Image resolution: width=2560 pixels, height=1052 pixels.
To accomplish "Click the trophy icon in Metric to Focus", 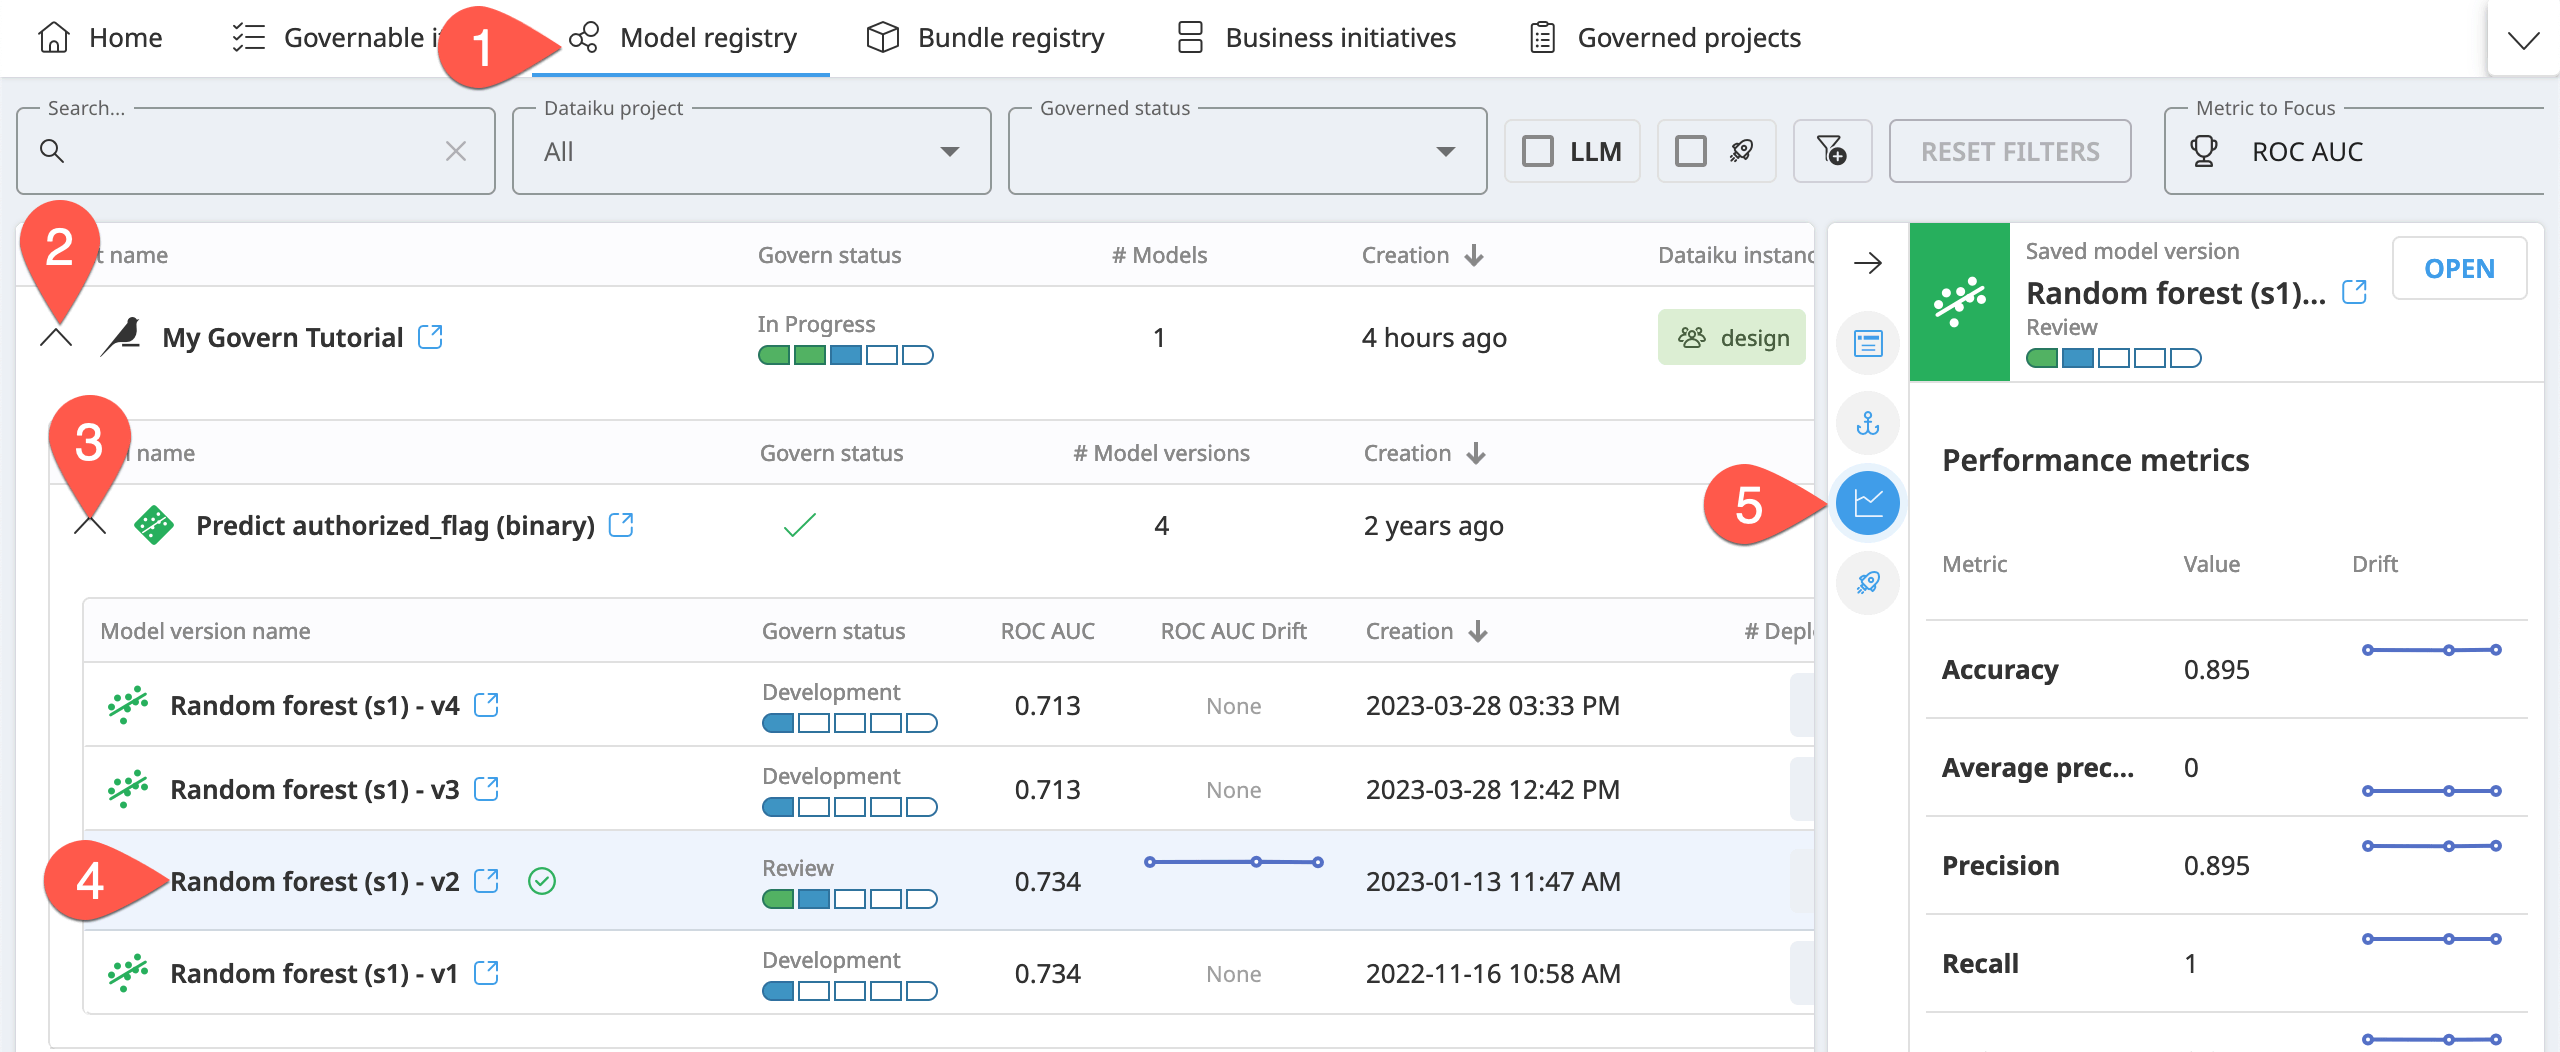I will [x=2203, y=151].
